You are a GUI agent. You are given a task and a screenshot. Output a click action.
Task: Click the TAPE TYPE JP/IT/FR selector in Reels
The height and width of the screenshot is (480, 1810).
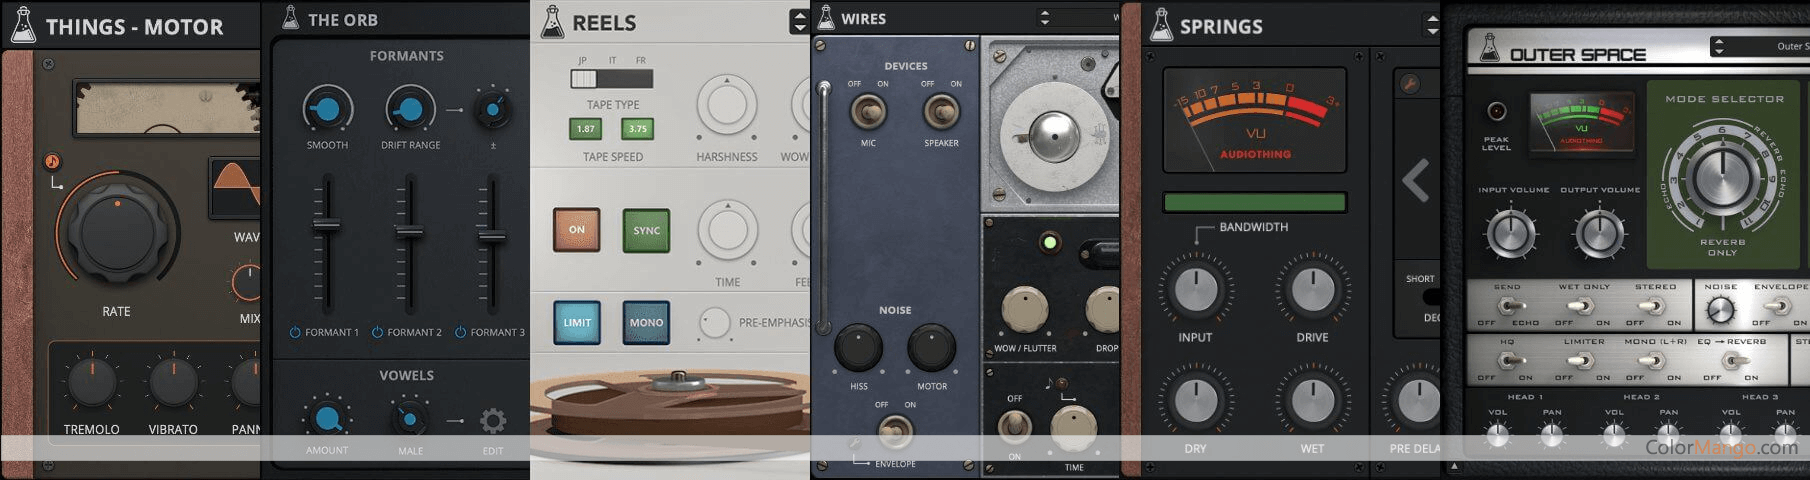[612, 78]
